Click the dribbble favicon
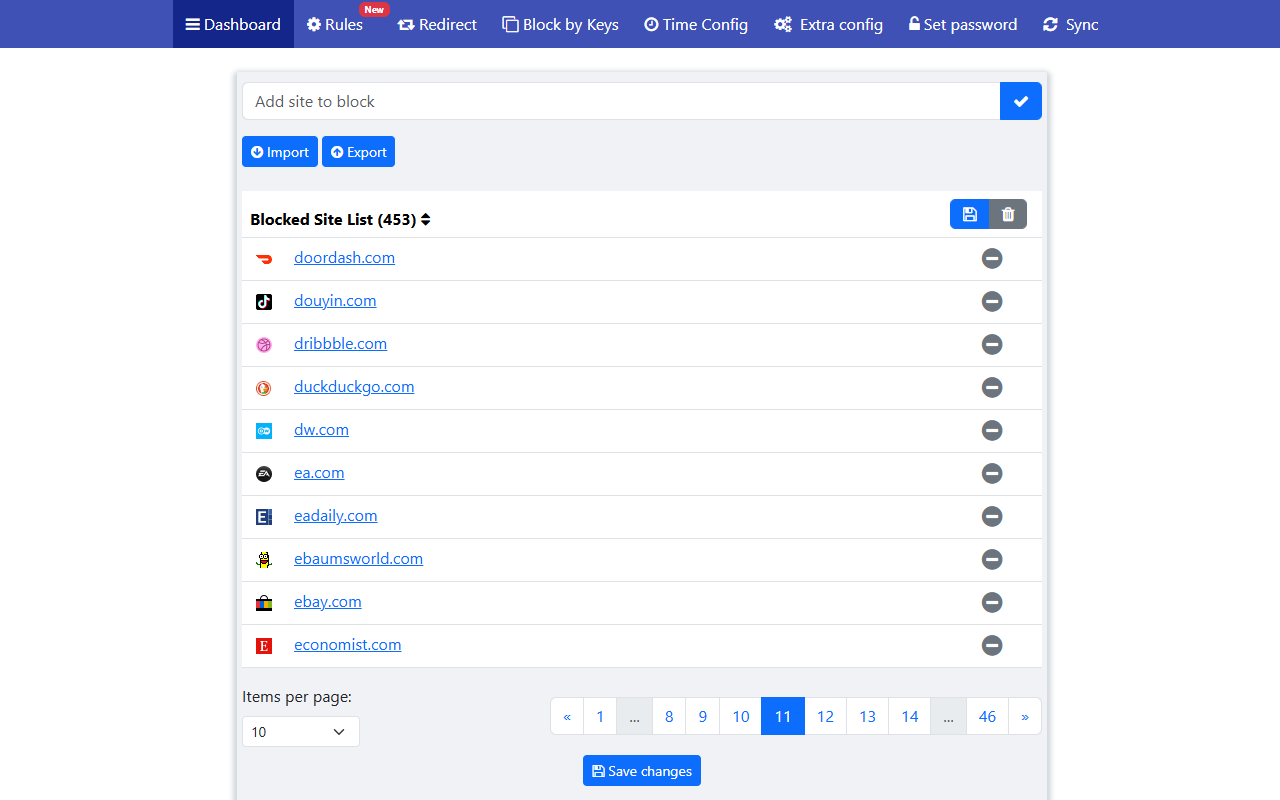This screenshot has width=1280, height=800. click(x=264, y=345)
